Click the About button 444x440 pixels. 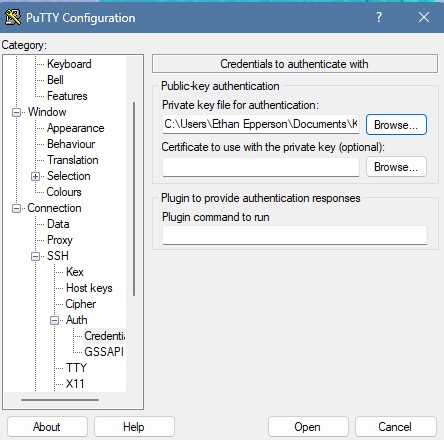pyautogui.click(x=47, y=427)
